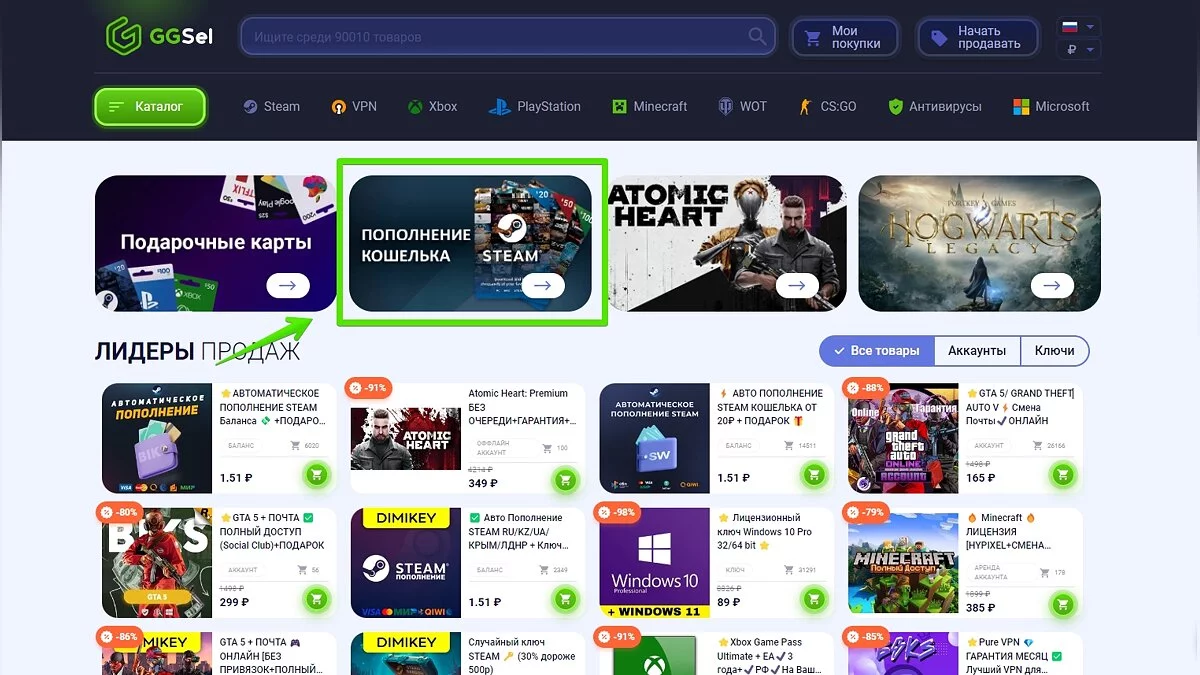Open the GGSel logo home link
The height and width of the screenshot is (675, 1200).
tap(159, 36)
